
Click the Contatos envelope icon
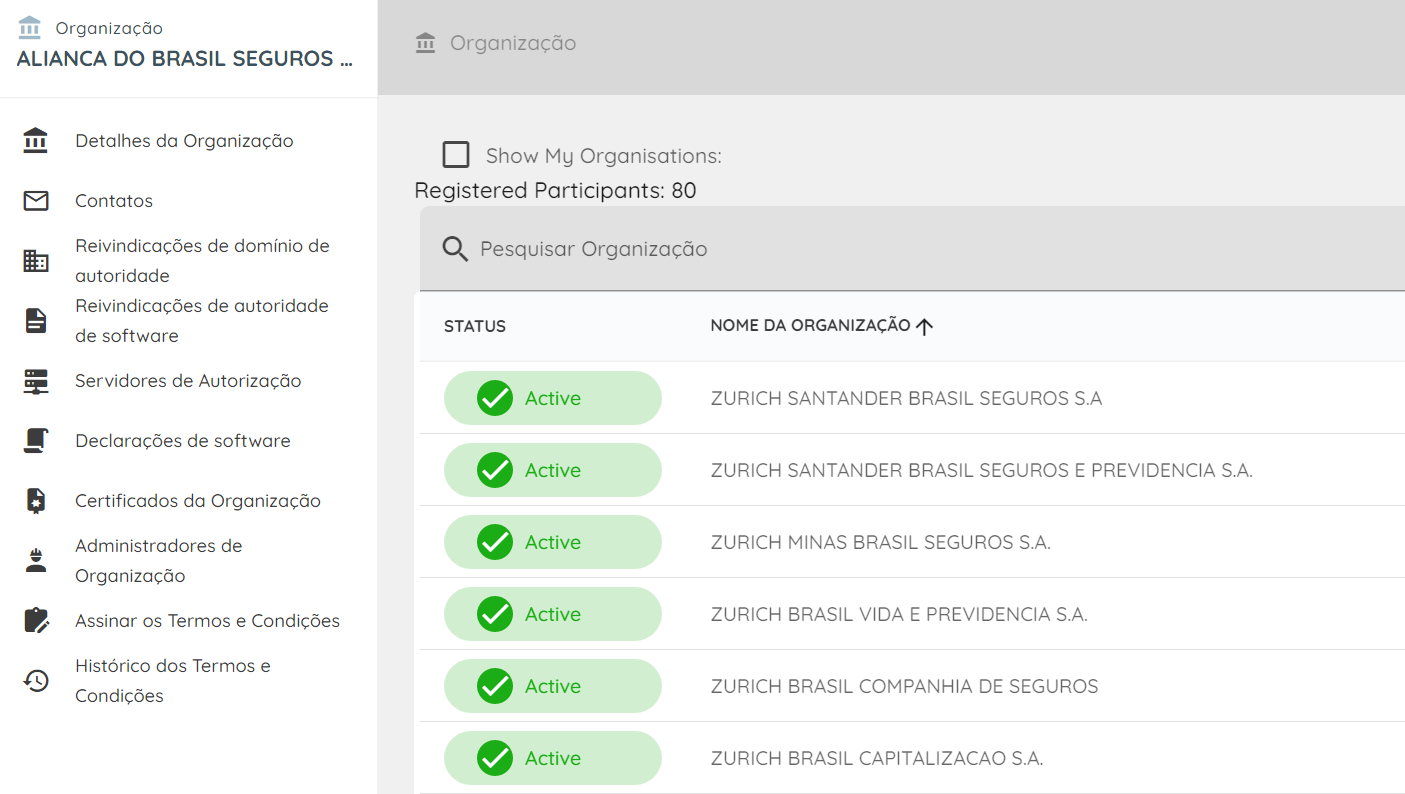(x=36, y=201)
